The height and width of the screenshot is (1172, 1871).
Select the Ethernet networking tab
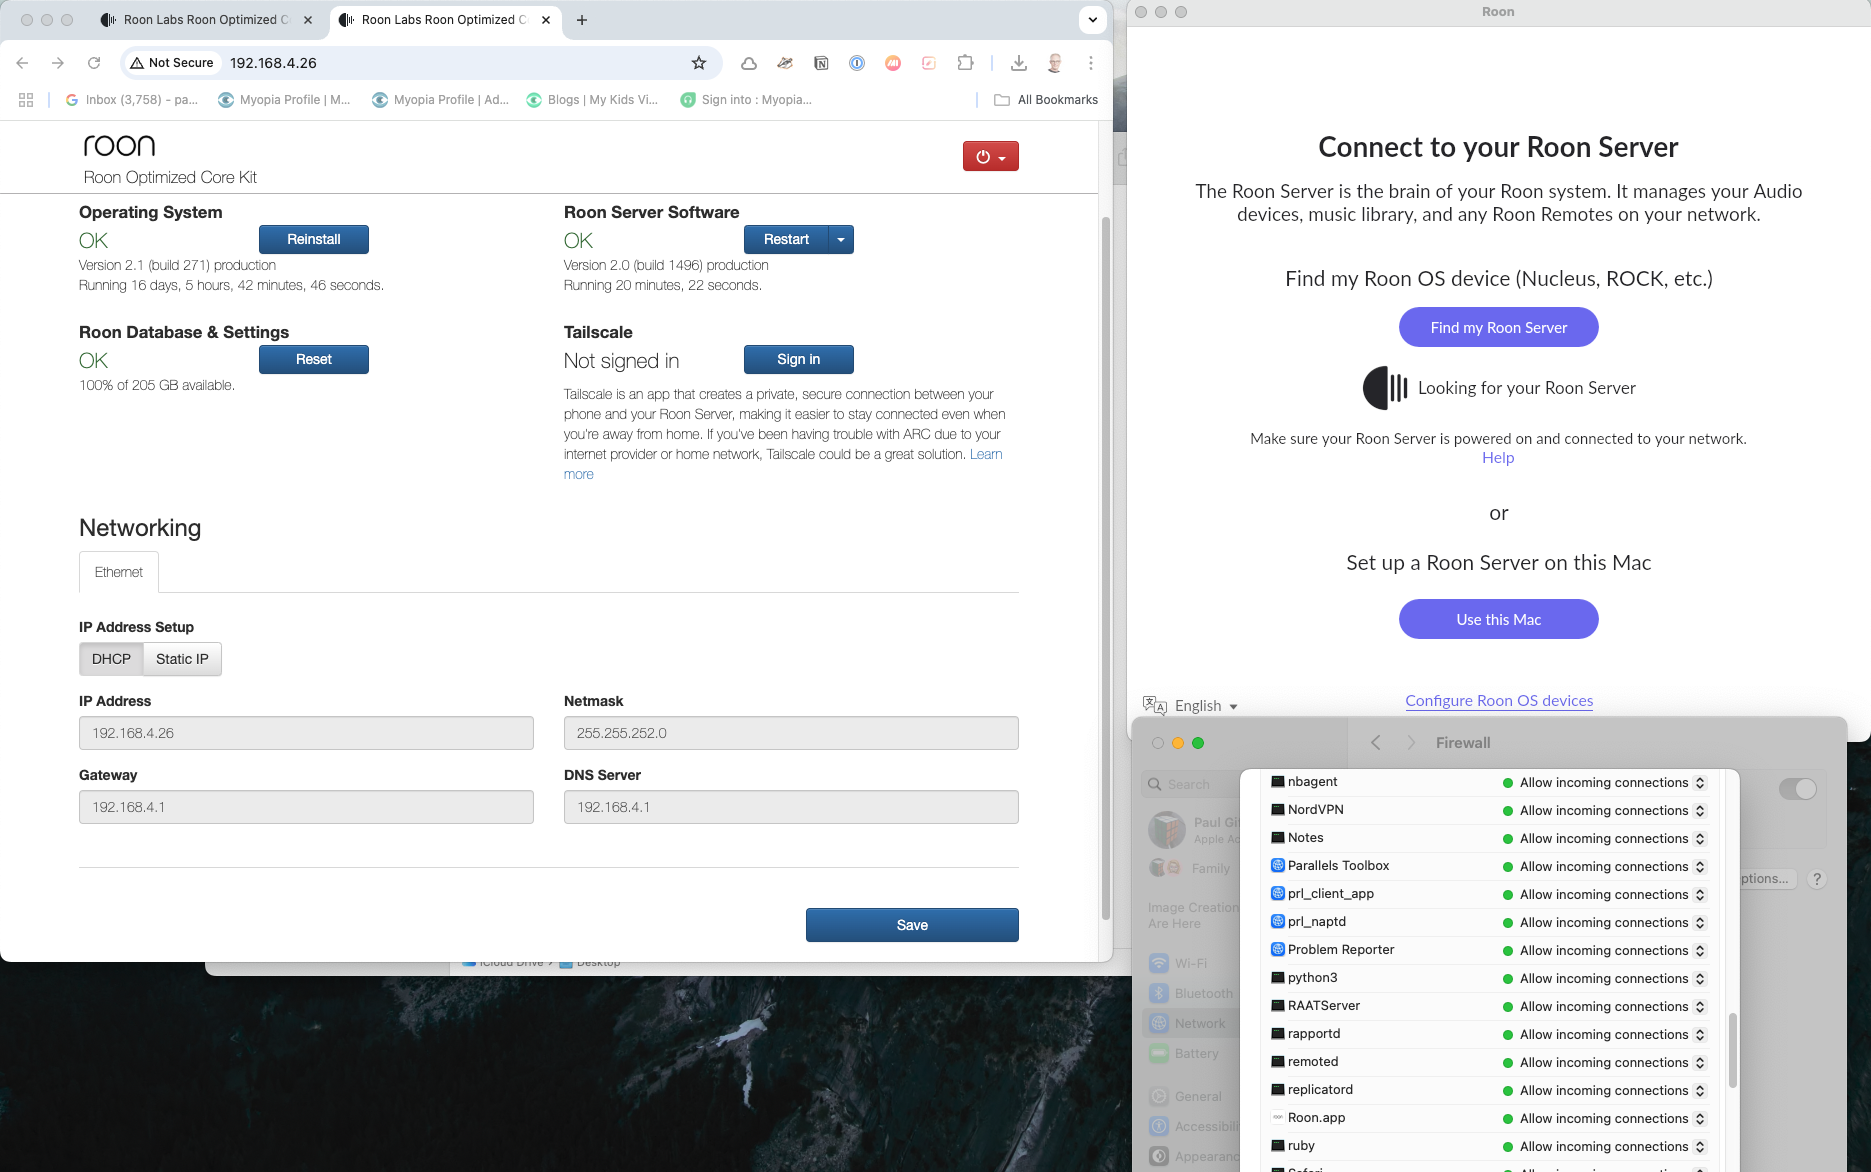pyautogui.click(x=119, y=572)
